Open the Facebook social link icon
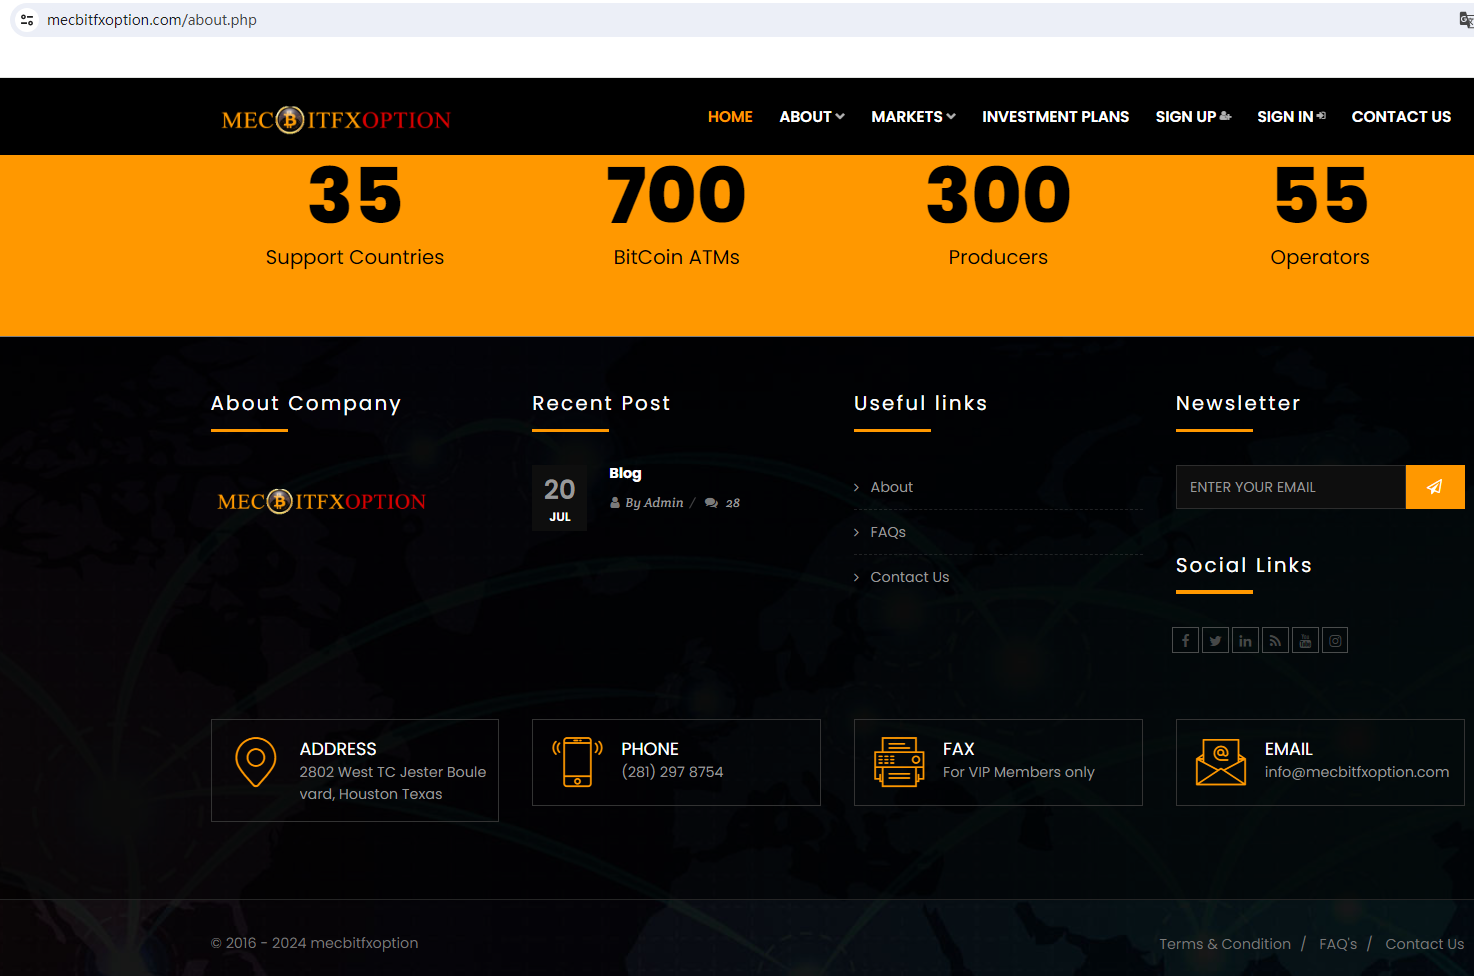 click(1185, 640)
